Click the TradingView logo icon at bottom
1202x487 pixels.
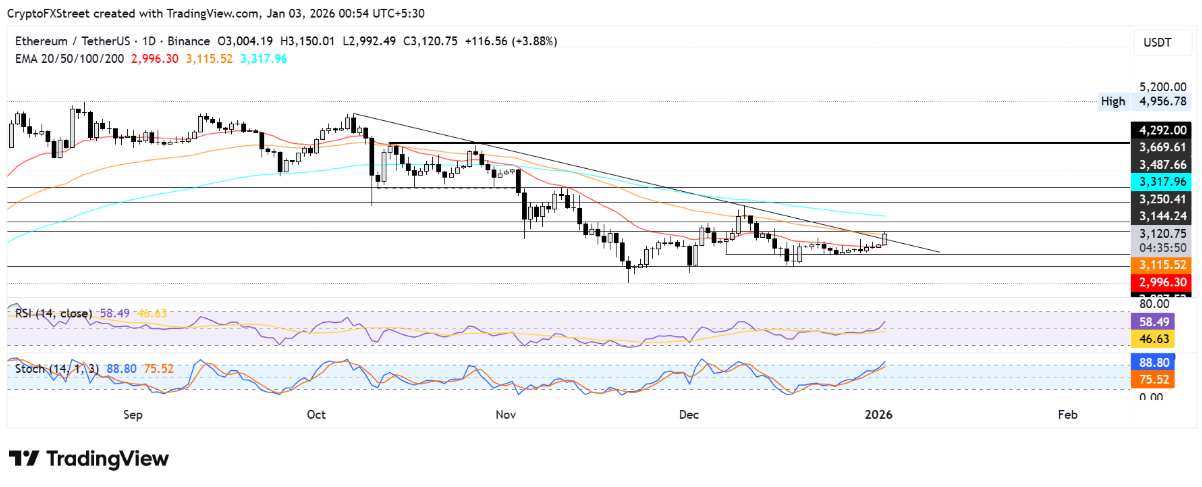click(24, 458)
